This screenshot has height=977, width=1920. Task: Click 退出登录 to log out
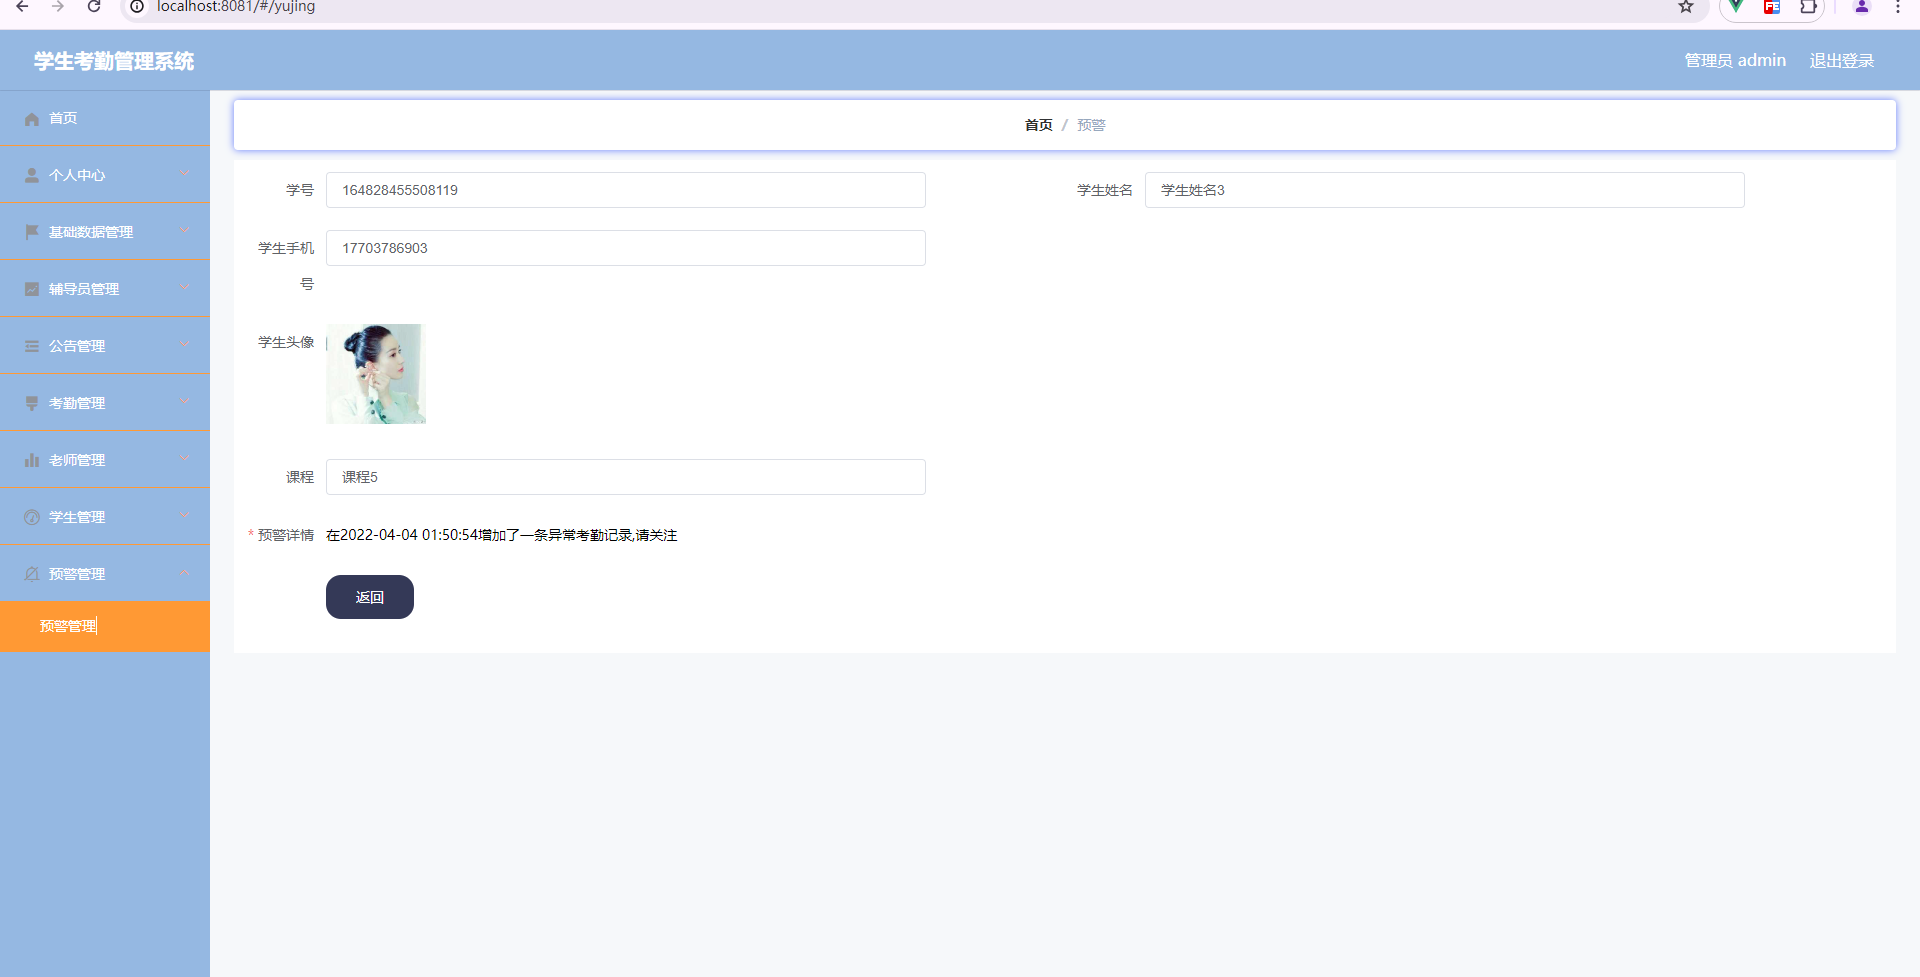pyautogui.click(x=1841, y=61)
